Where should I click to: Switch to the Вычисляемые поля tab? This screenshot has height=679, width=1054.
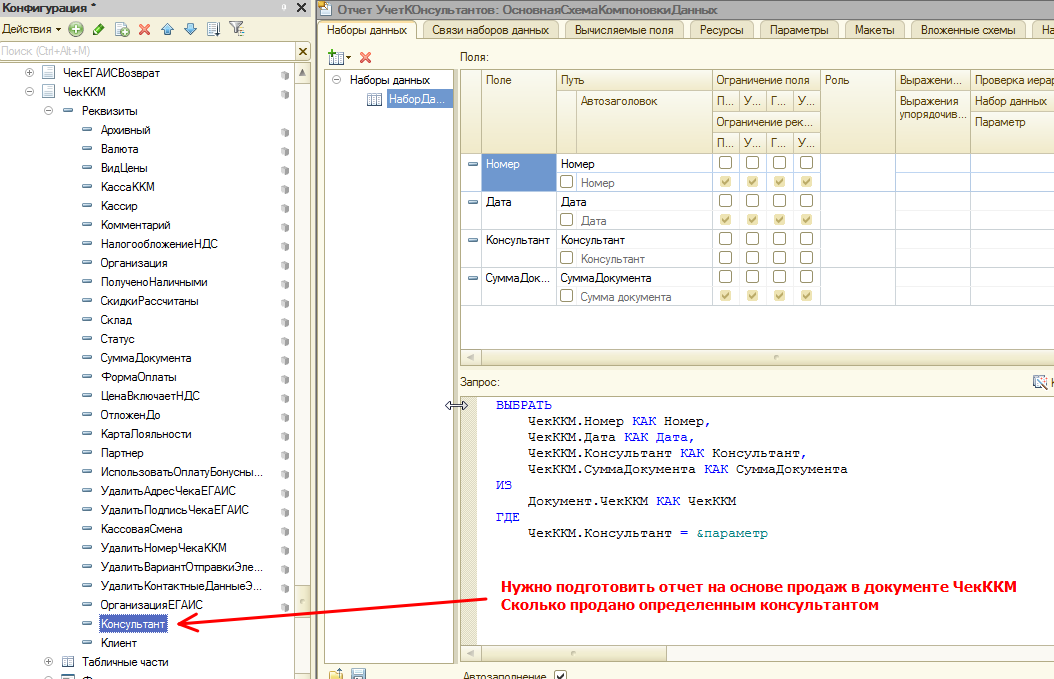tap(625, 30)
